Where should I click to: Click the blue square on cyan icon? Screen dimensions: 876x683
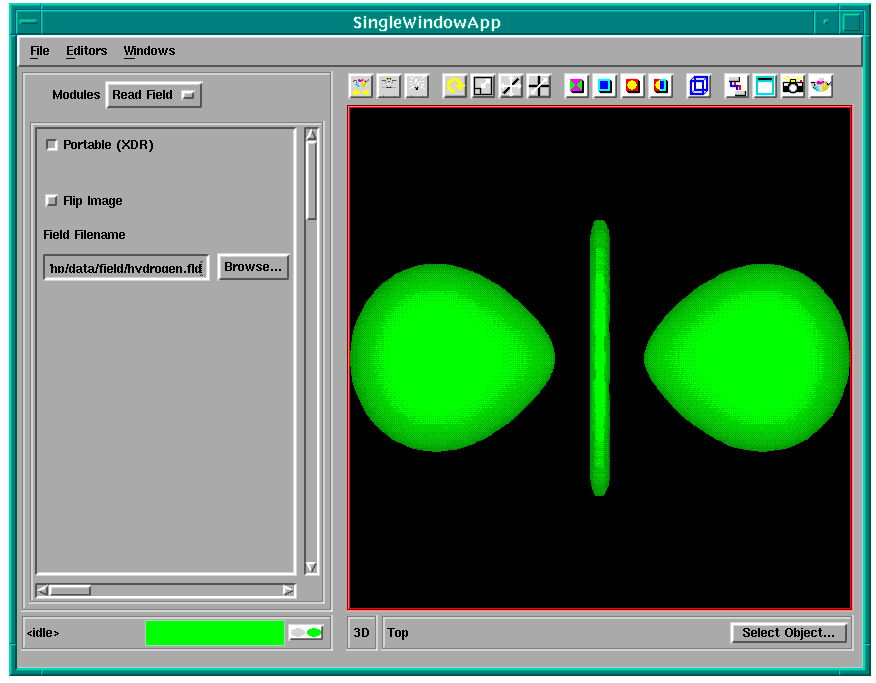coord(605,87)
